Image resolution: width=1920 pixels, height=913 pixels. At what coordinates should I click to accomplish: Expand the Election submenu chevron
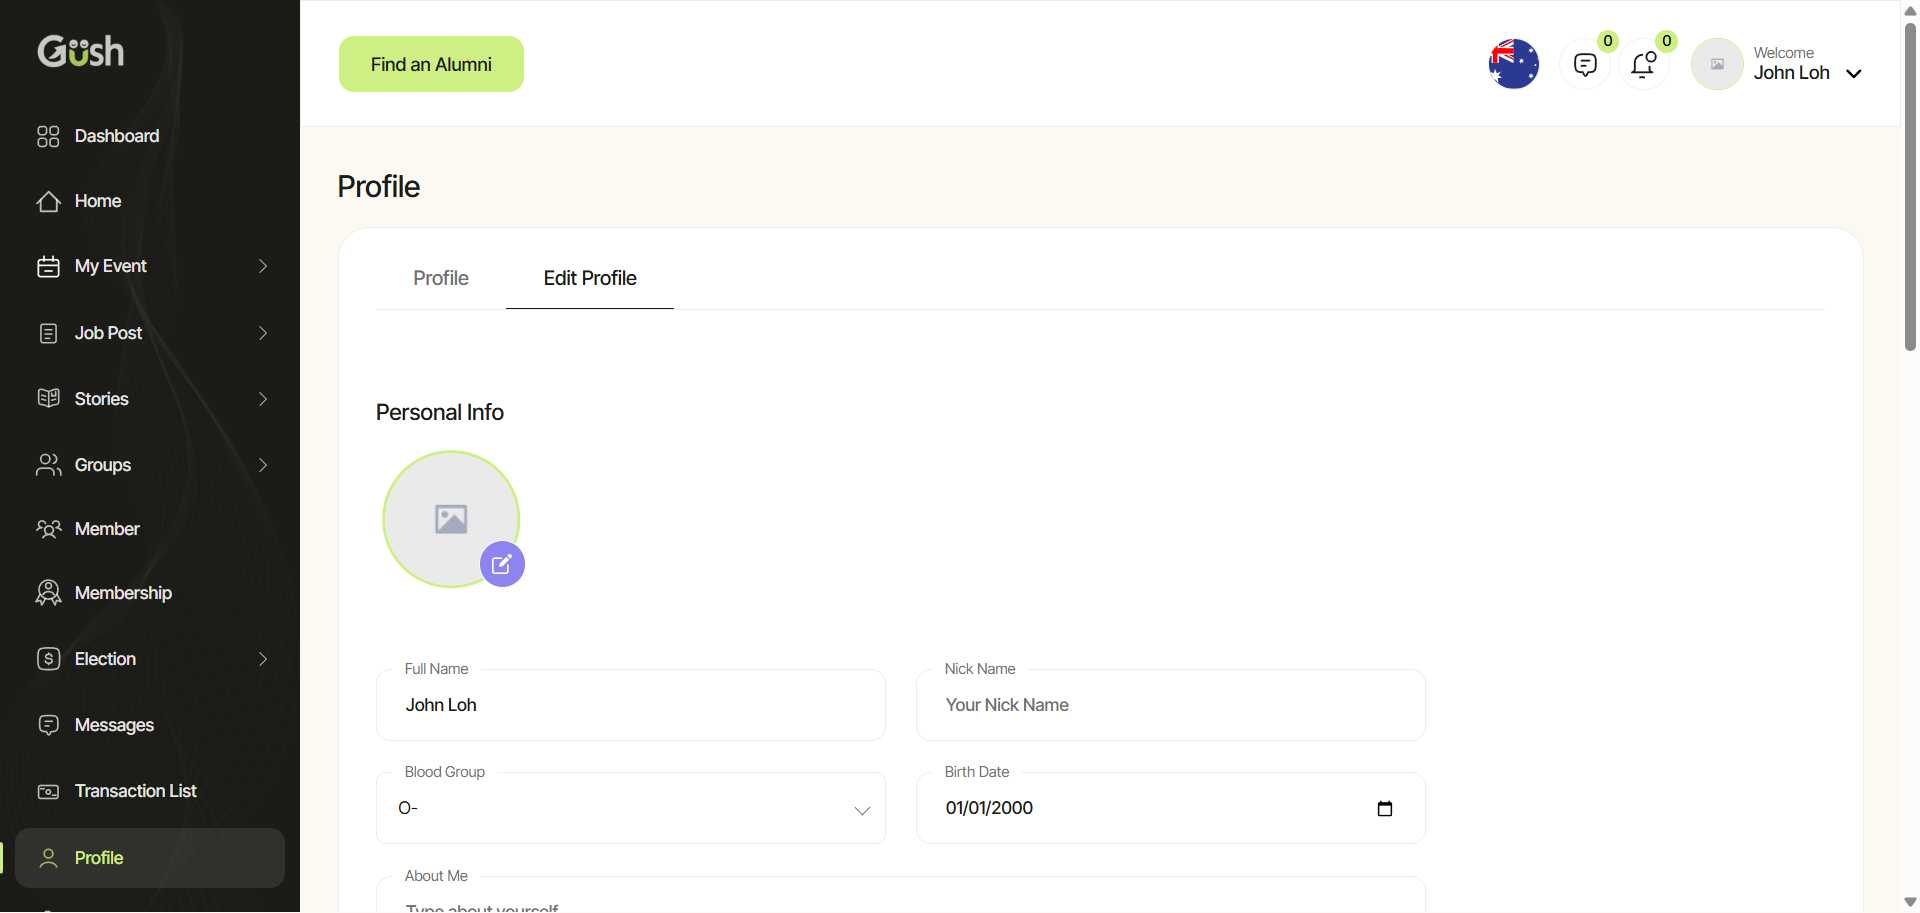(x=263, y=659)
